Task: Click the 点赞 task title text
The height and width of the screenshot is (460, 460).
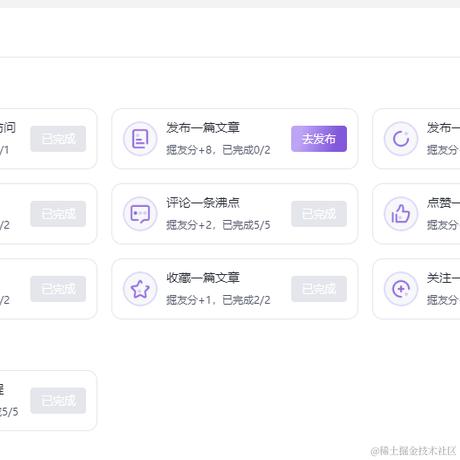Action: pyautogui.click(x=443, y=202)
